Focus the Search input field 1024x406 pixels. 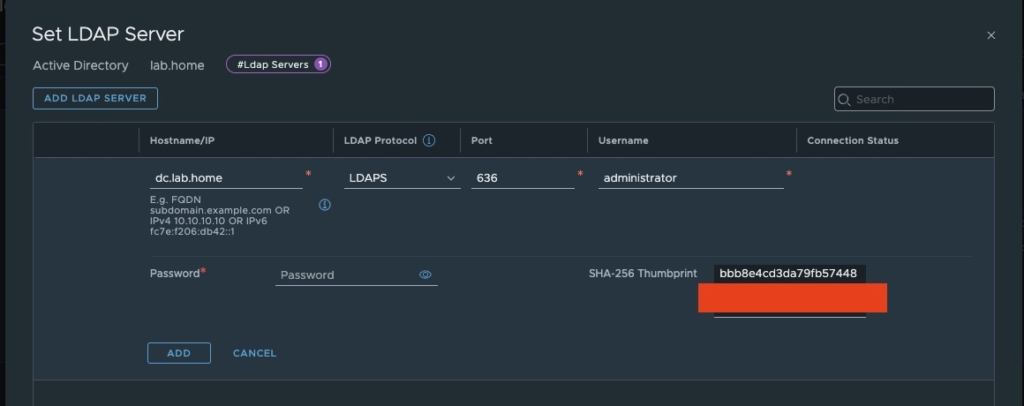point(920,100)
